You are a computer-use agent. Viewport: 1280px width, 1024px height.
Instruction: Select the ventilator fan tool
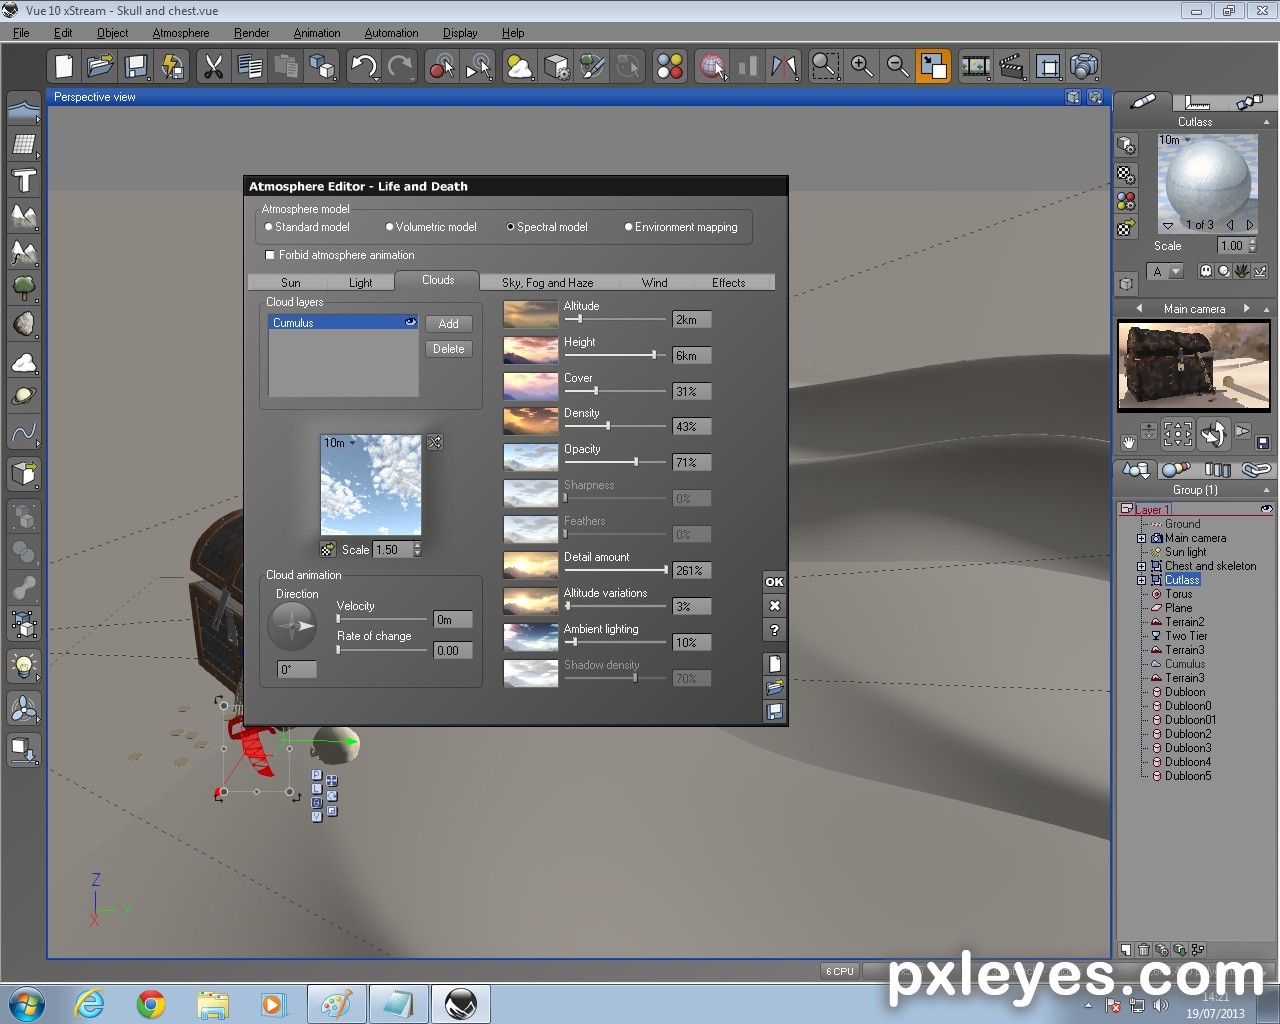tap(24, 709)
